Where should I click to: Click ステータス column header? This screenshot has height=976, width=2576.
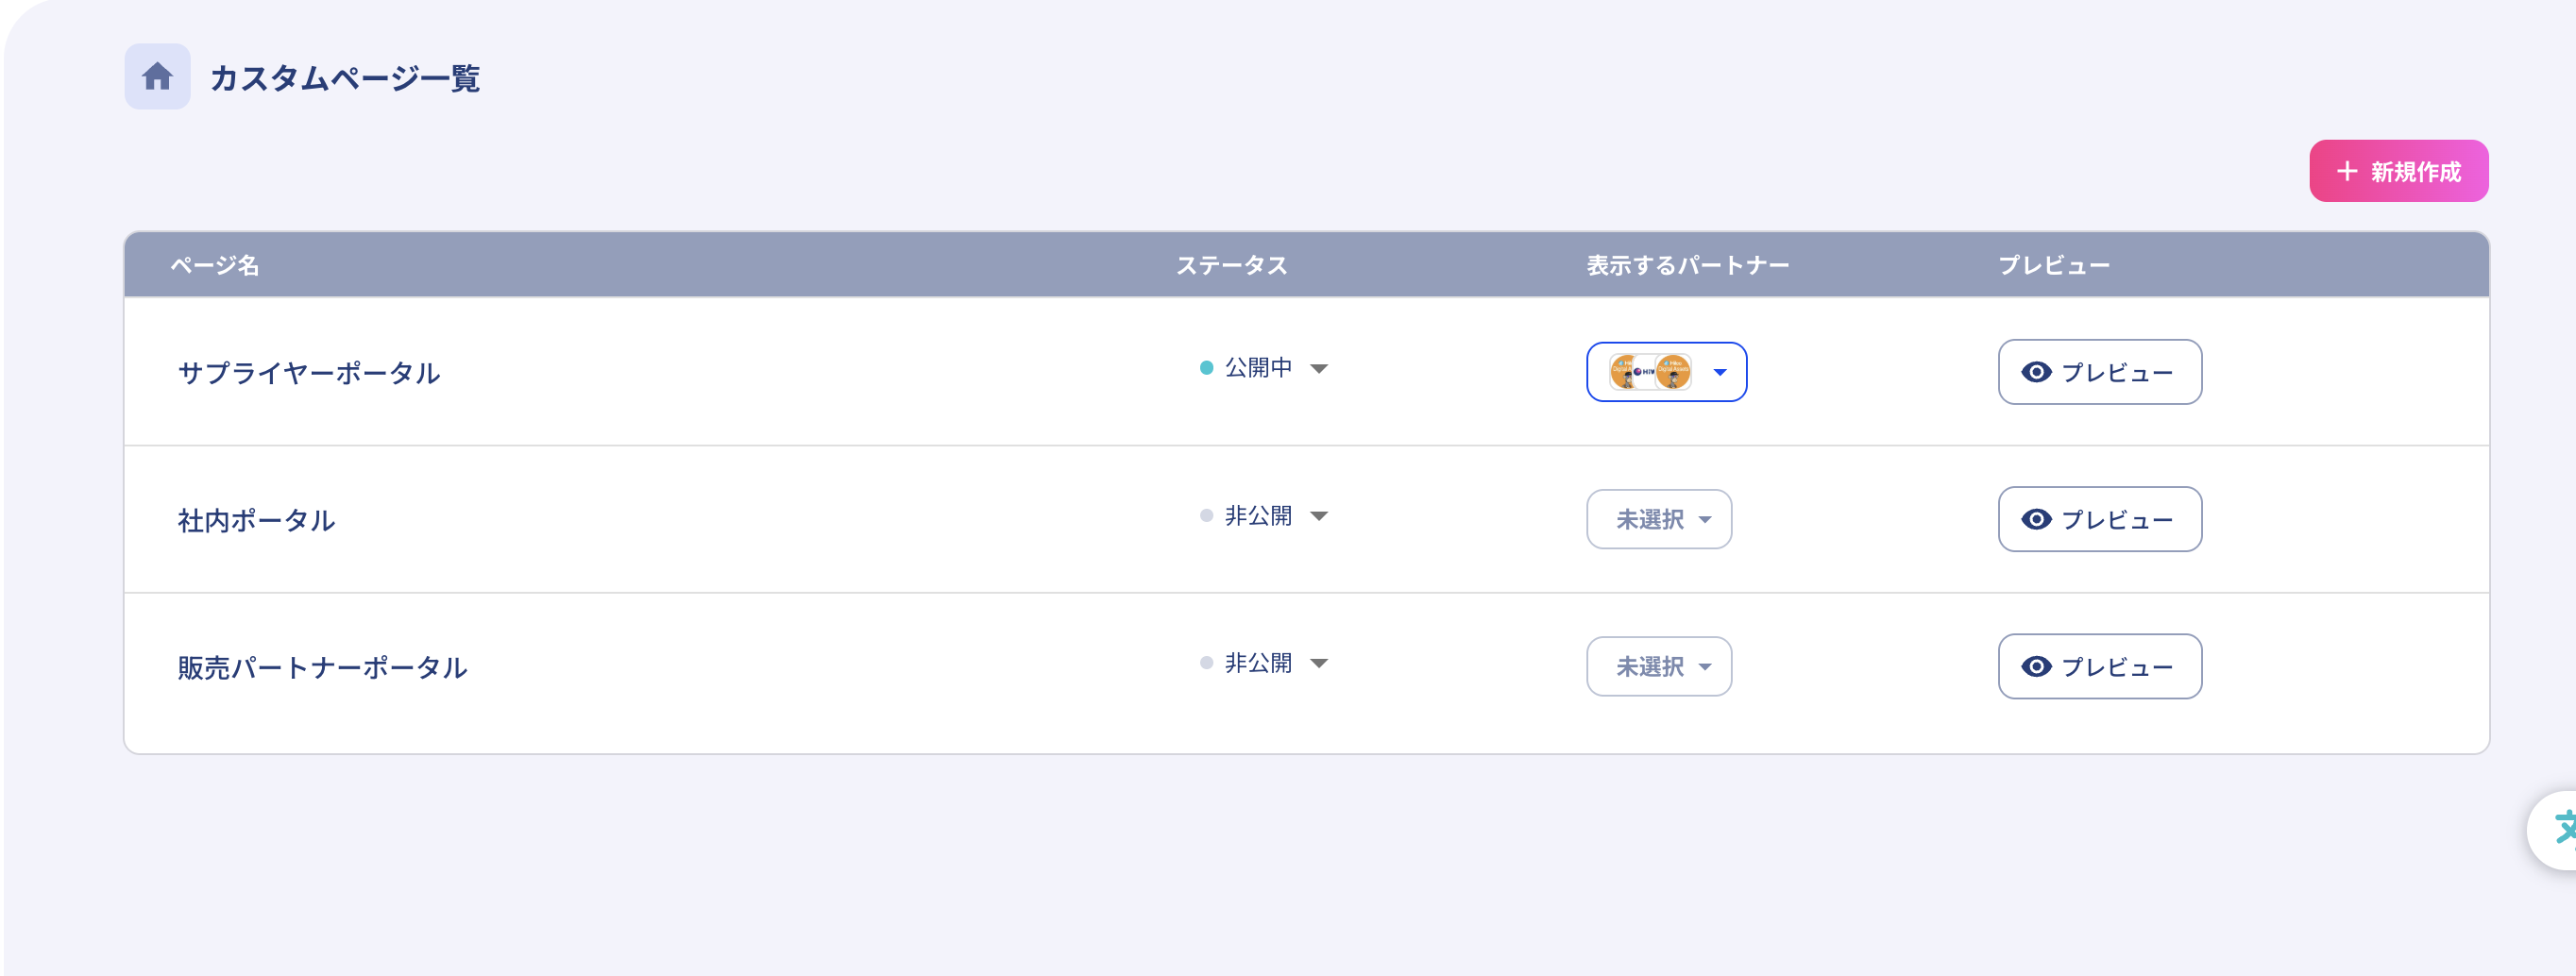1231,265
